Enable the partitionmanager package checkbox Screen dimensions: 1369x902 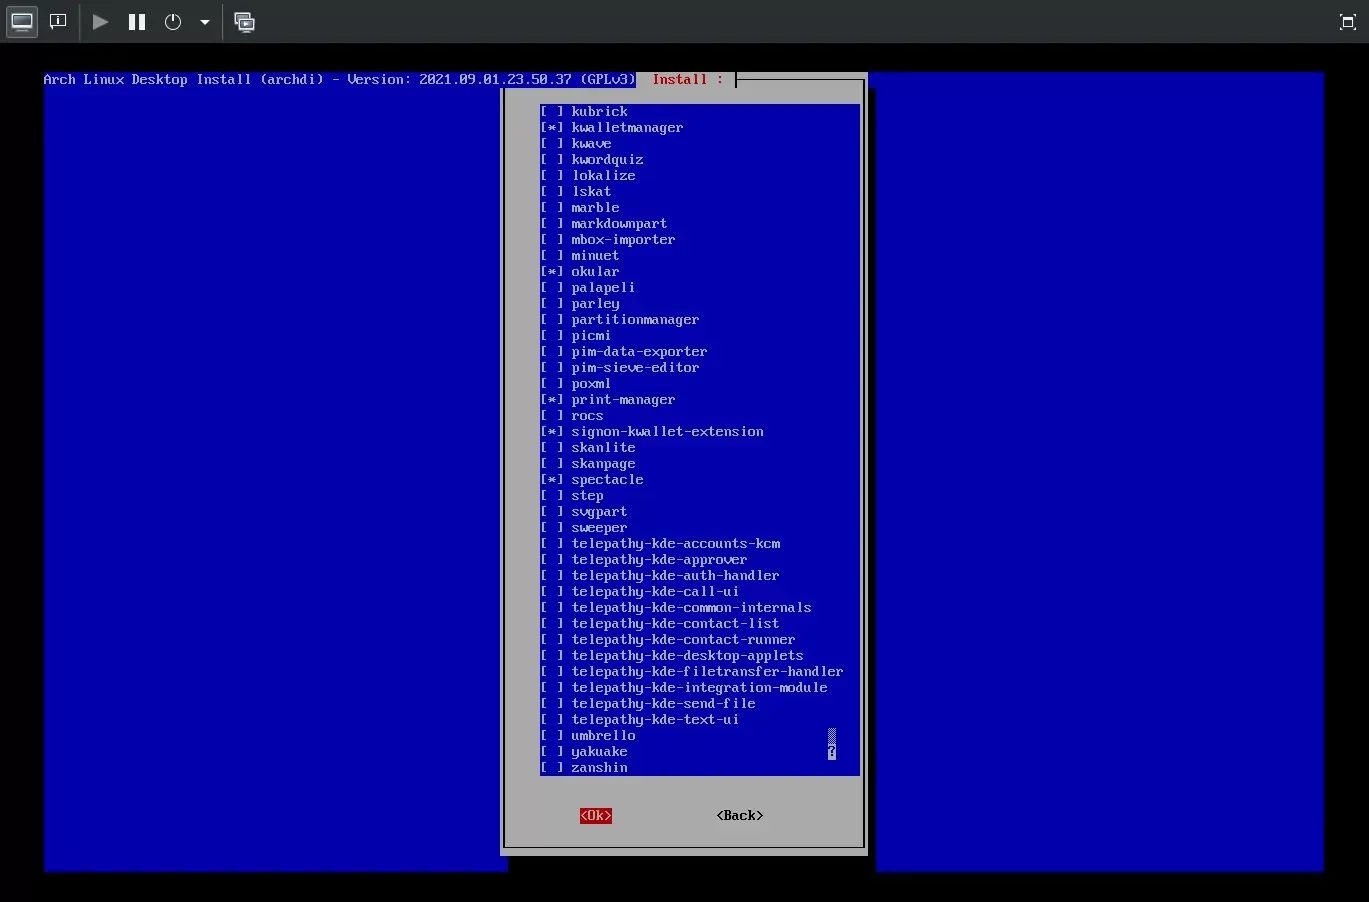click(x=552, y=320)
